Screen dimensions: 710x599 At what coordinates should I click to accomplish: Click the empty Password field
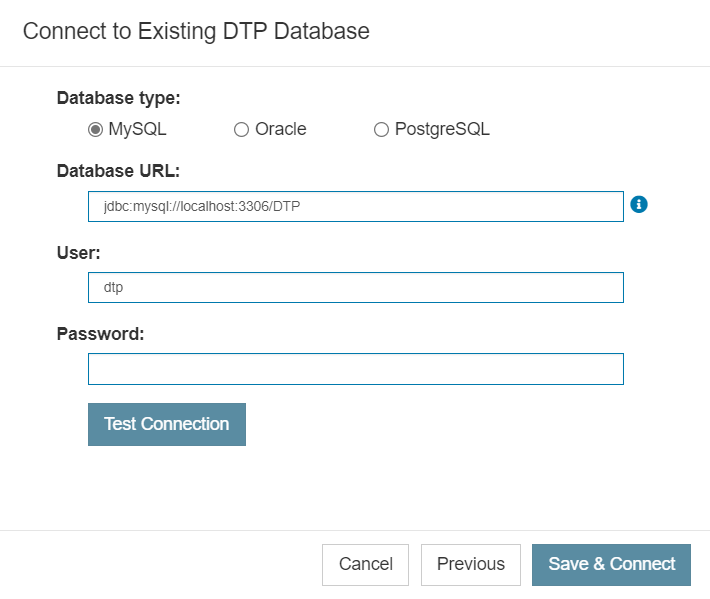[356, 369]
